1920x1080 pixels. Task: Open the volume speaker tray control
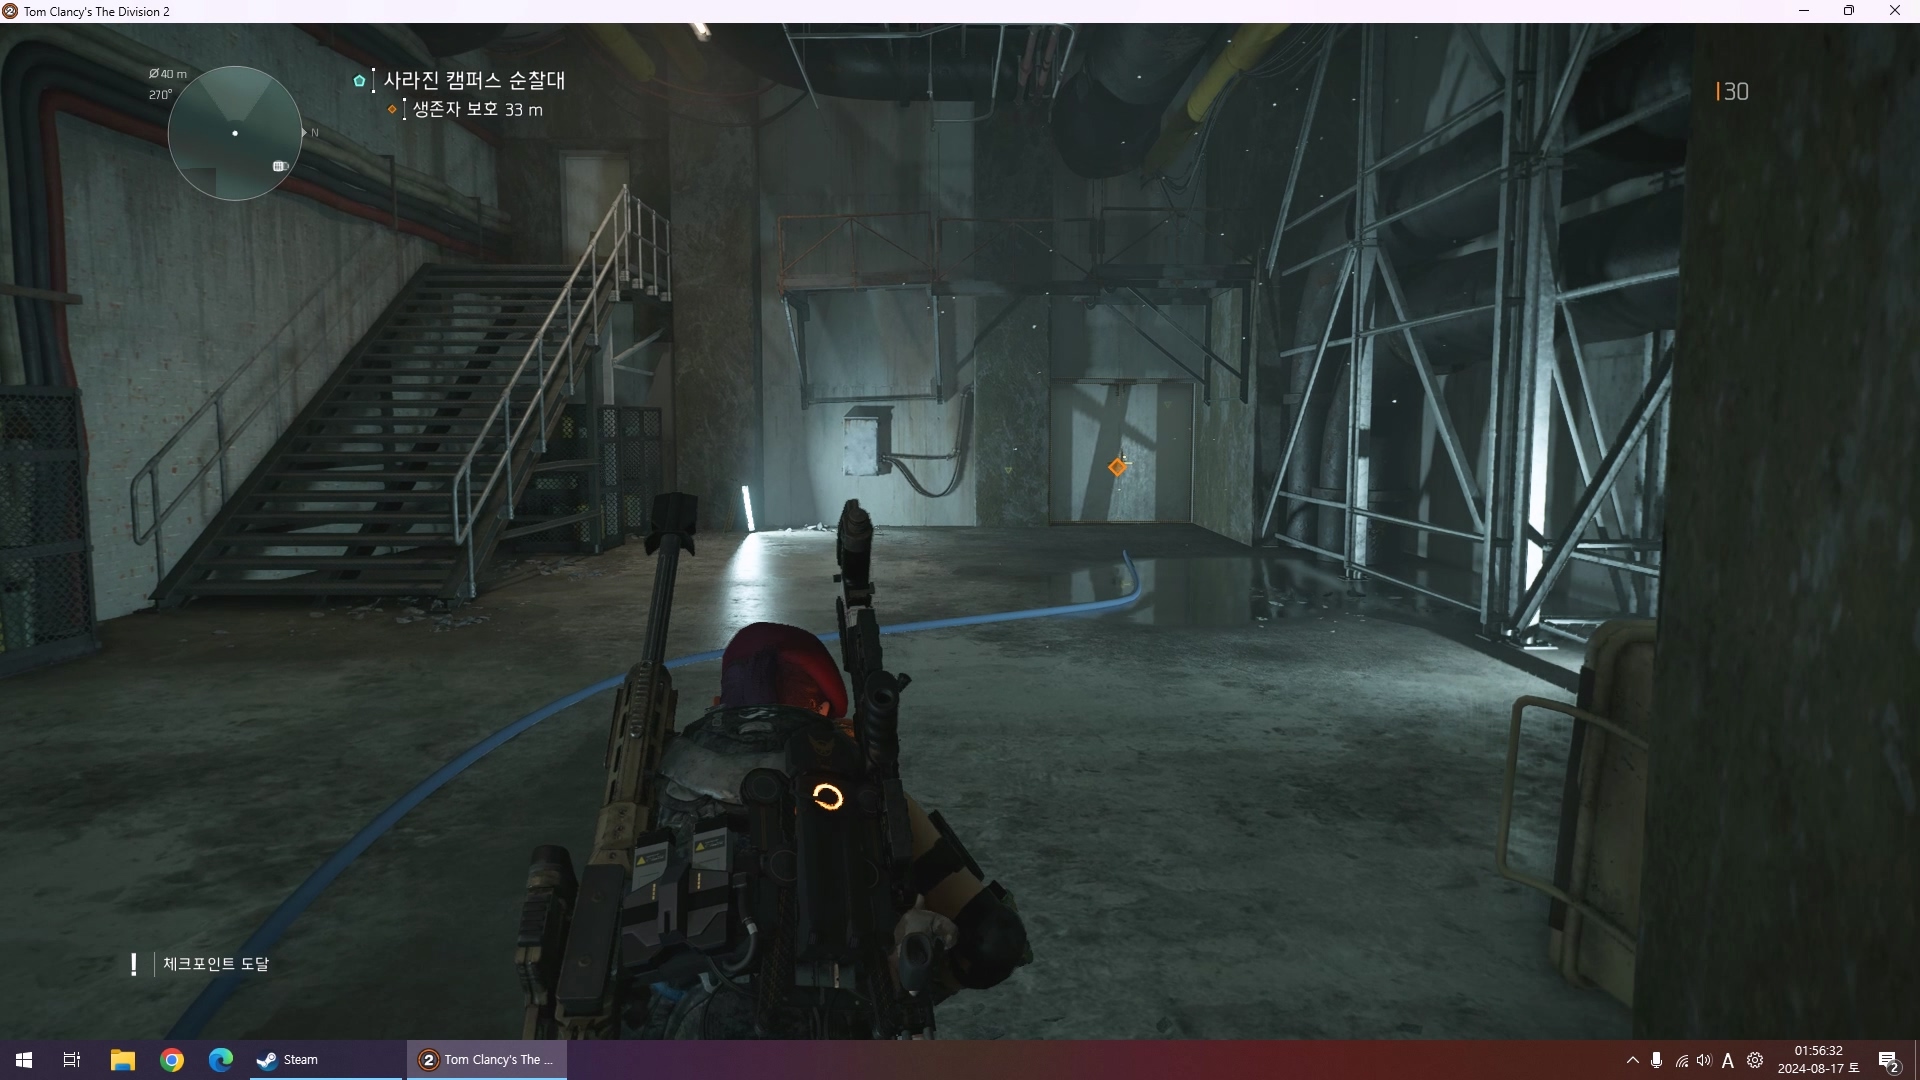(1704, 1060)
